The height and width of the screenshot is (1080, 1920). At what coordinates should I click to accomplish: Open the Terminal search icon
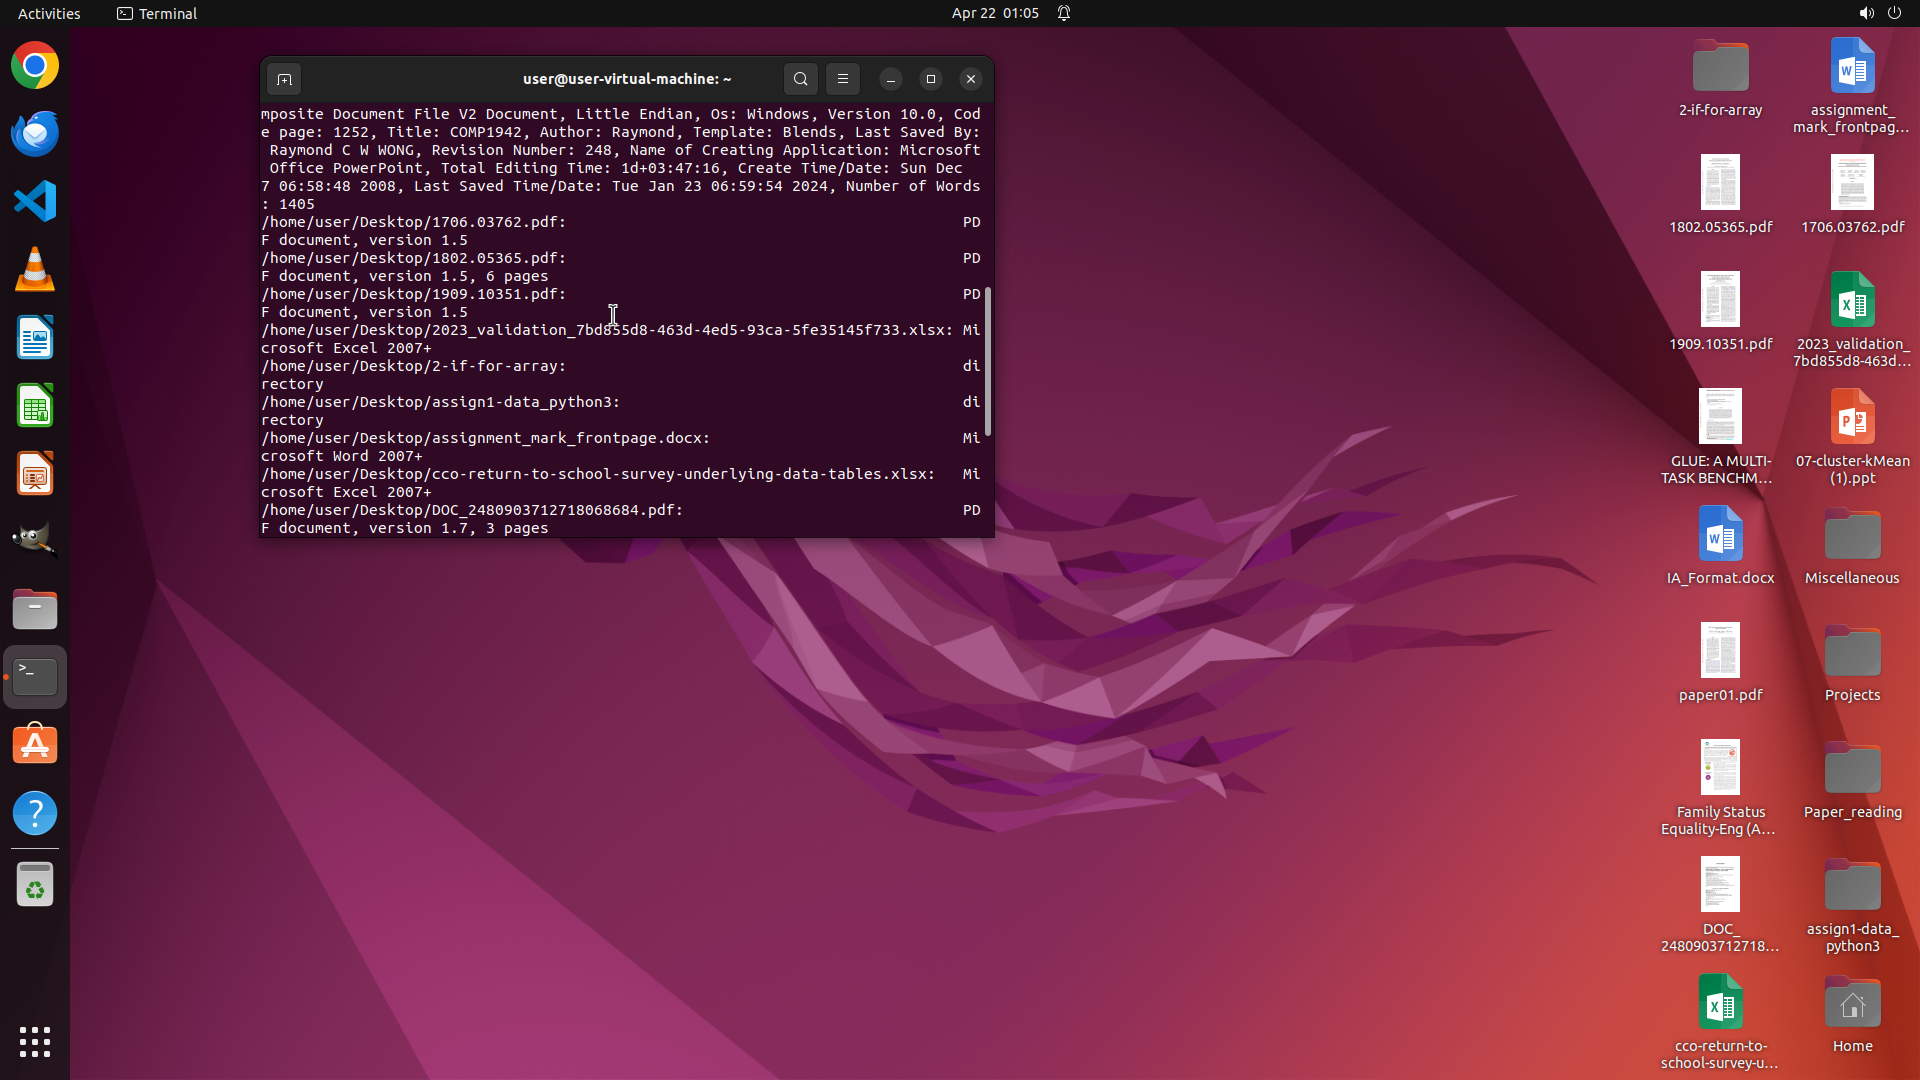click(x=800, y=79)
